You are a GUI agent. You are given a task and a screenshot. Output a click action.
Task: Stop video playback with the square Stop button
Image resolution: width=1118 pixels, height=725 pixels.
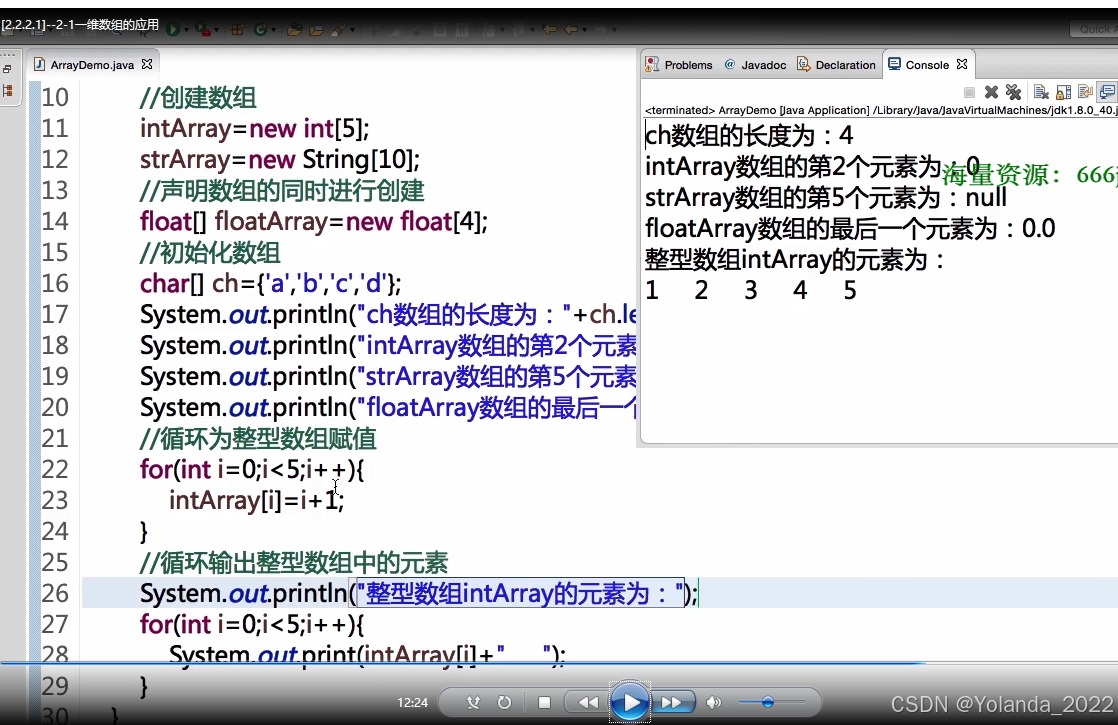544,702
